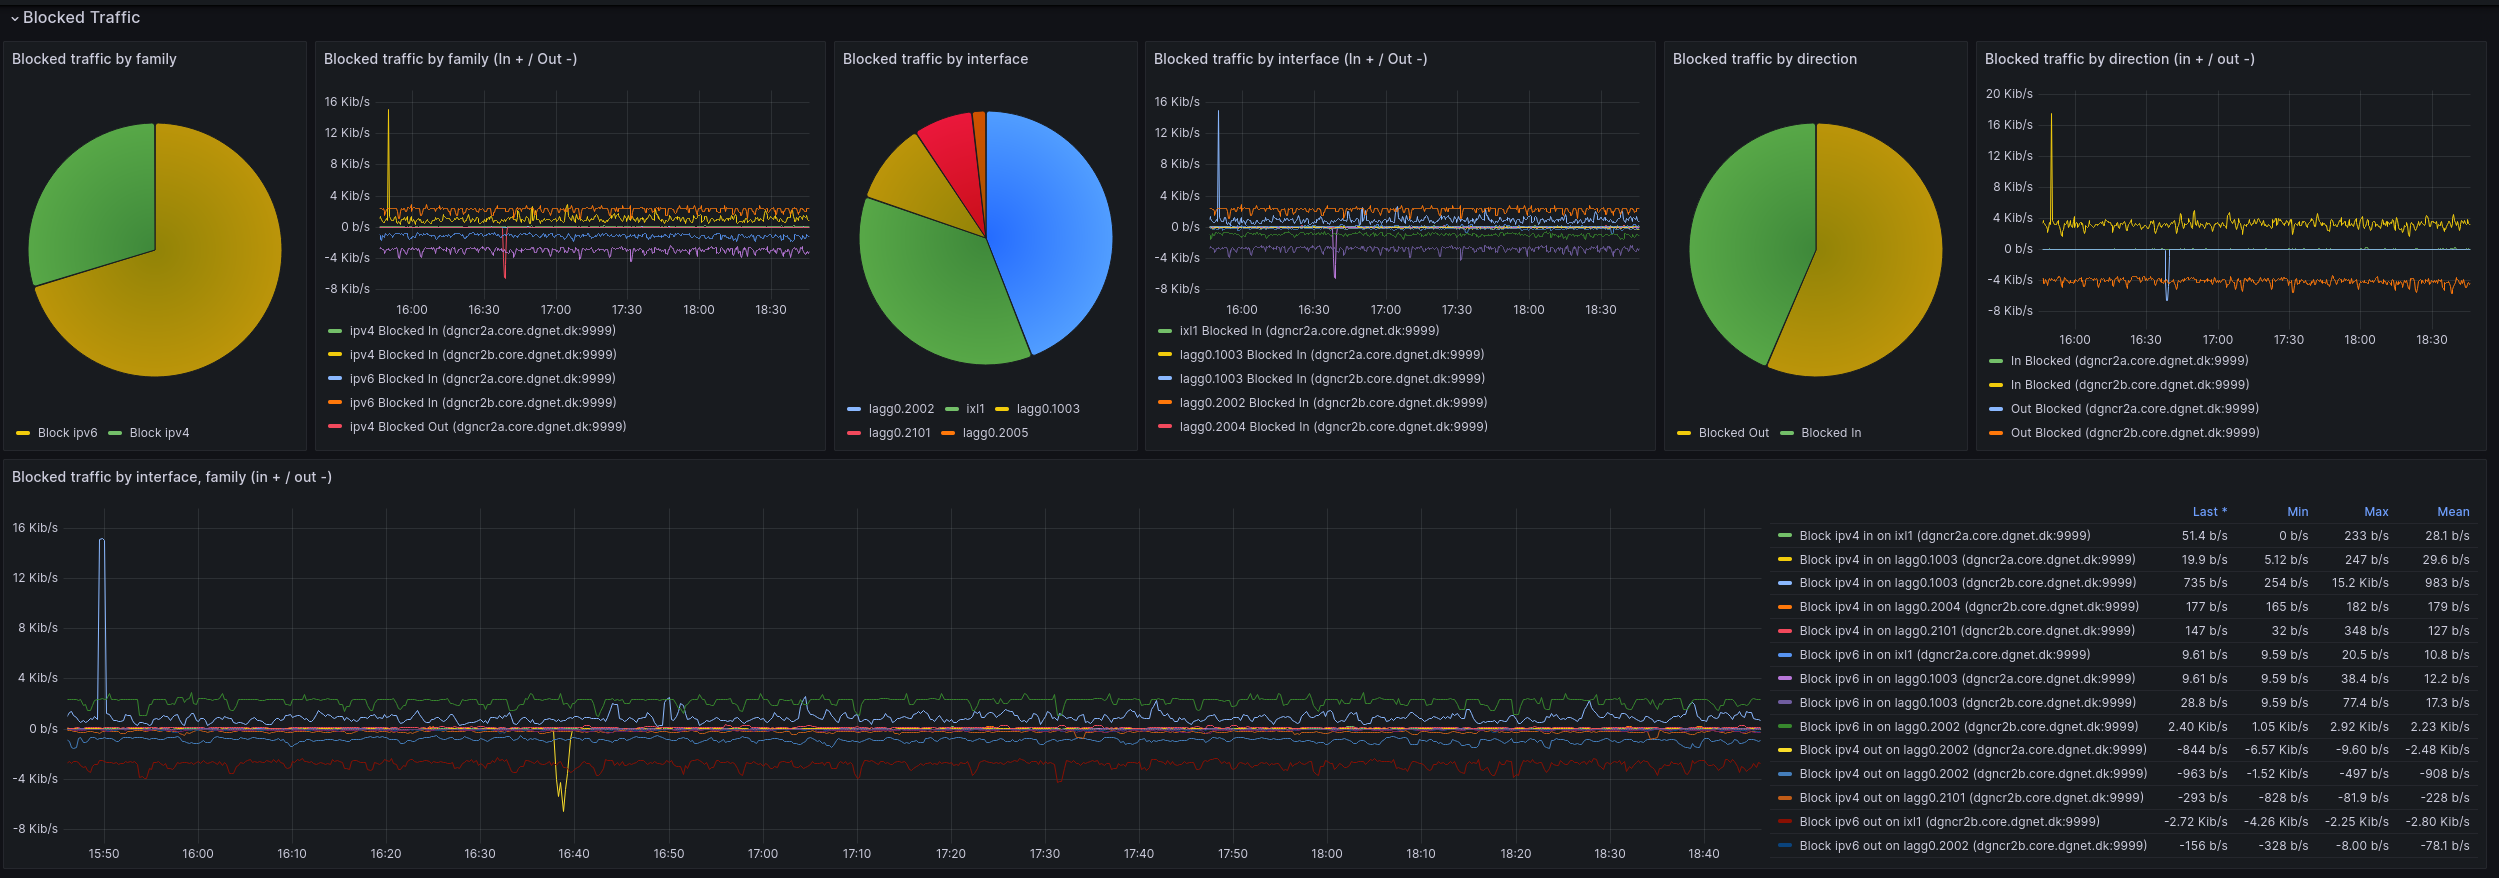Select Block ipv4 in on lagg0.2101 row
Screen dimensions: 2499x878
1967,631
